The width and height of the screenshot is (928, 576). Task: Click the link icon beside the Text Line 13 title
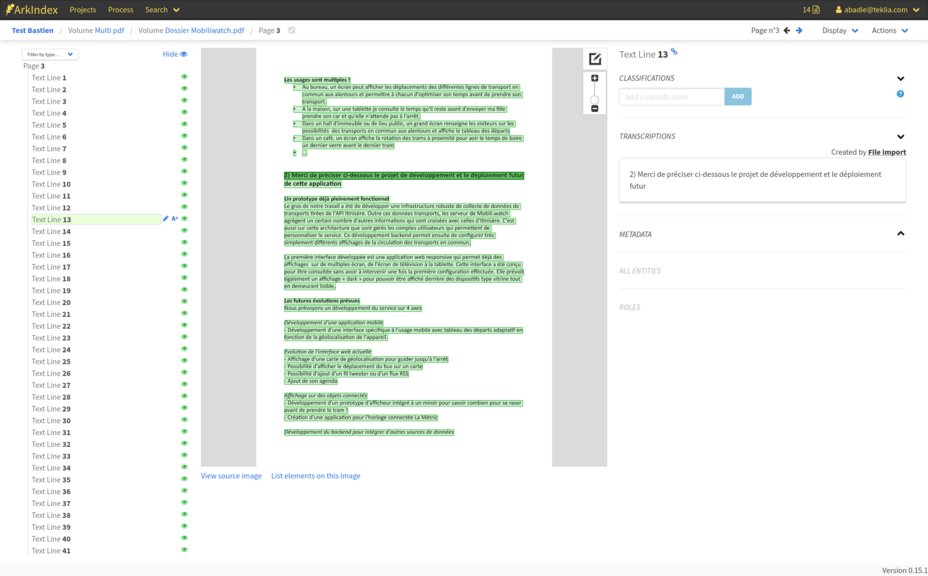click(674, 52)
